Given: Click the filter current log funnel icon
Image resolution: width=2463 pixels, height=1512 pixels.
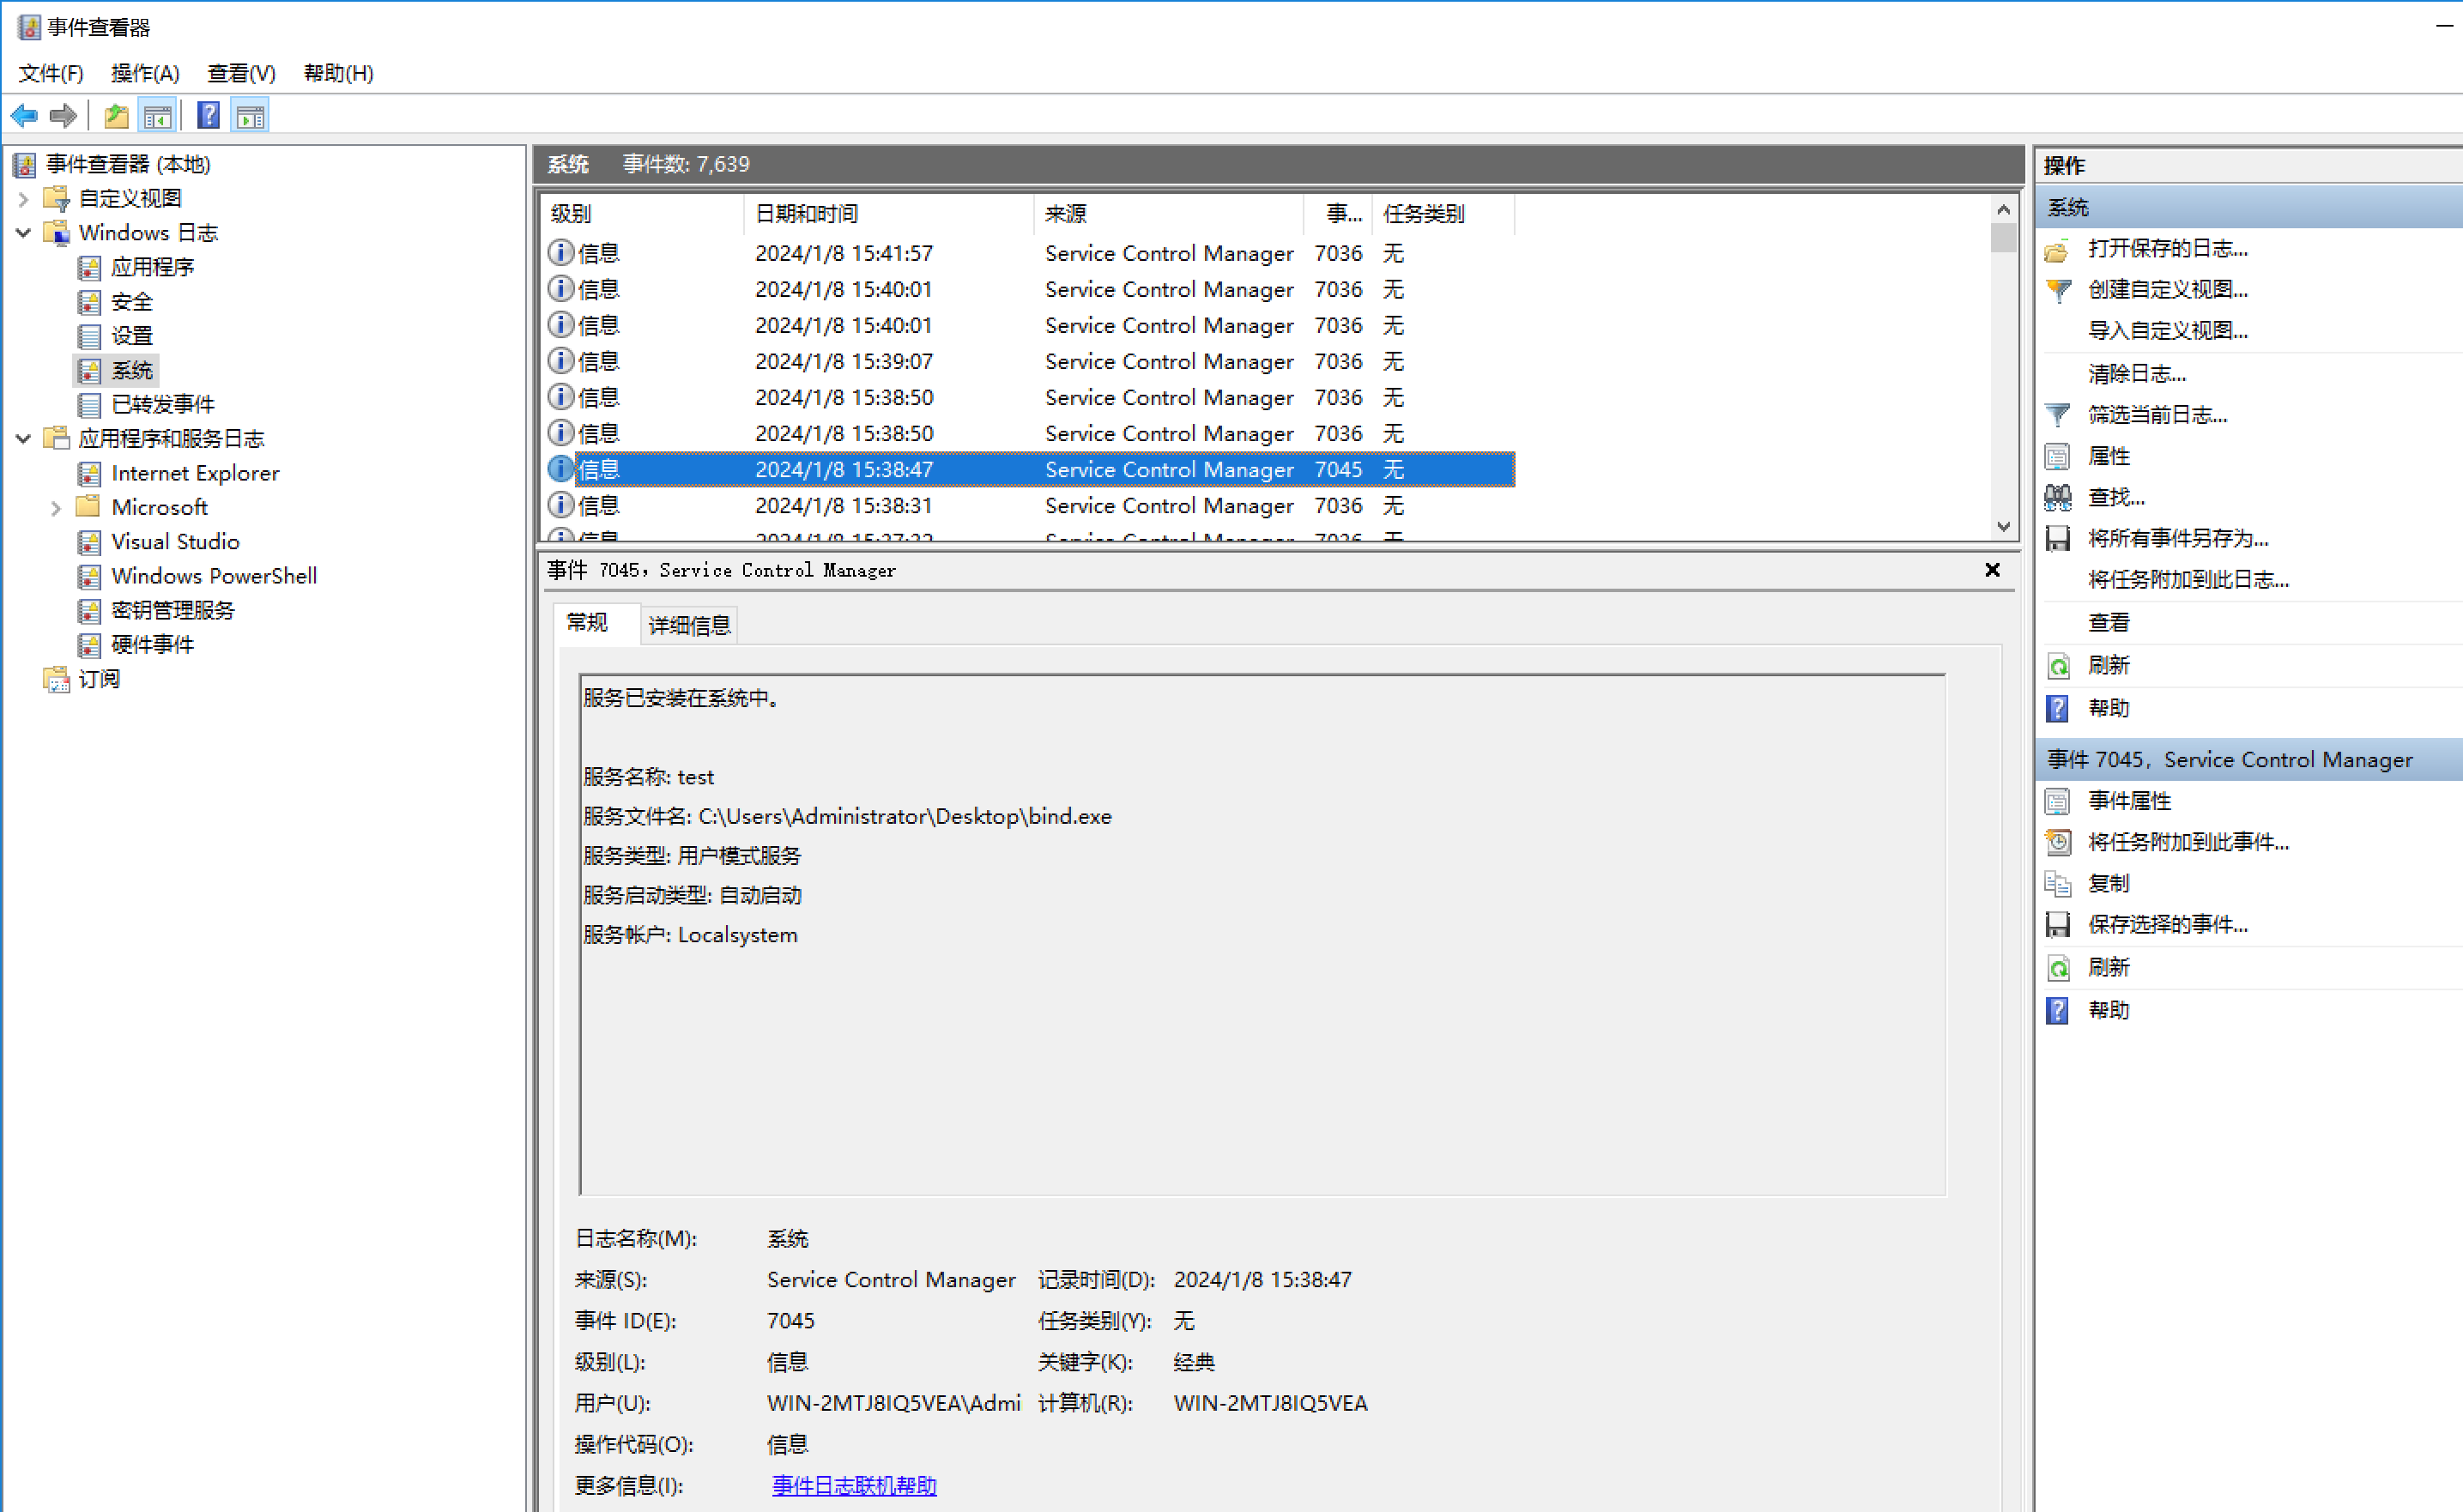Looking at the screenshot, I should 2057,415.
